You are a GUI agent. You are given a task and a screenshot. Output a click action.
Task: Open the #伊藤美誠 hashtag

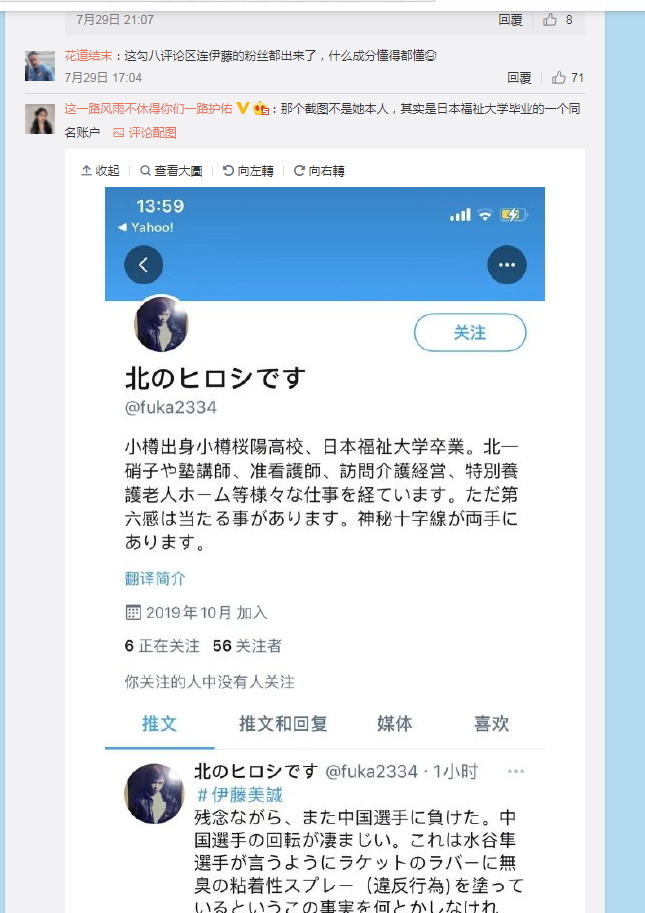(240, 795)
